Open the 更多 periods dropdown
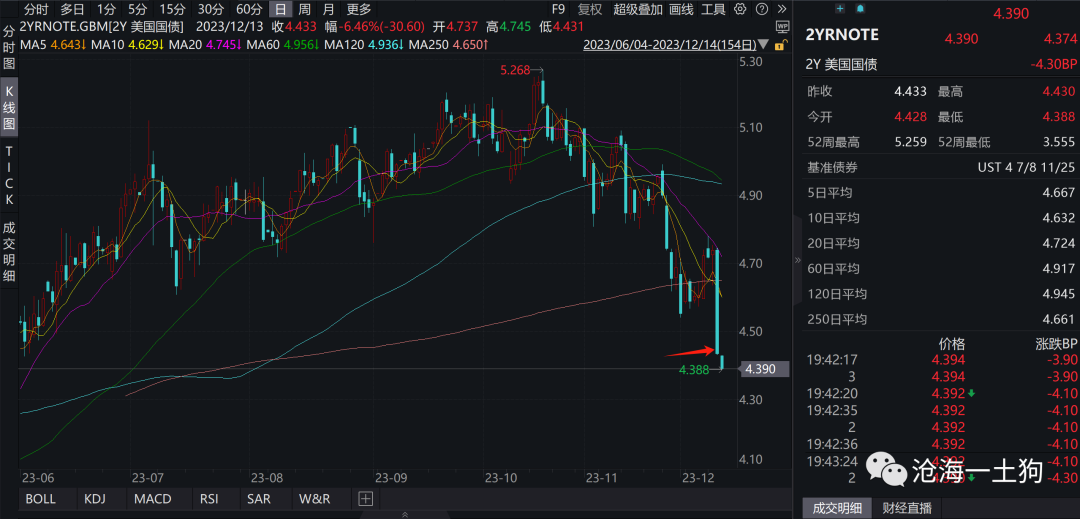The image size is (1080, 519). (358, 9)
